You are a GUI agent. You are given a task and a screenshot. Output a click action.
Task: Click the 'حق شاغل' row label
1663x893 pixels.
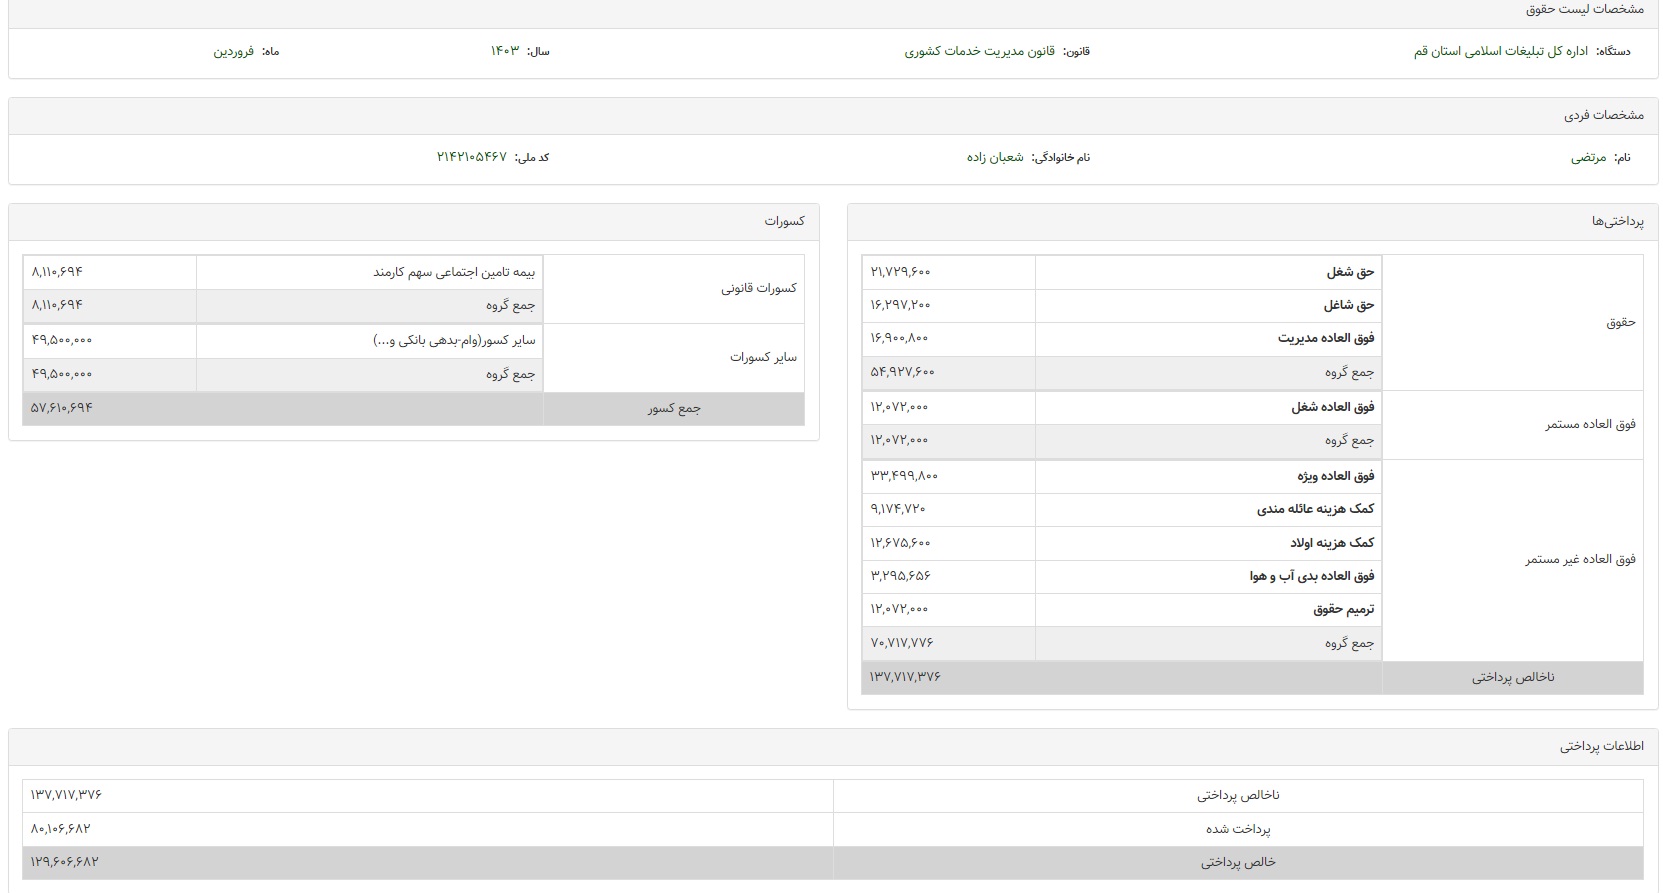[x=1349, y=305]
